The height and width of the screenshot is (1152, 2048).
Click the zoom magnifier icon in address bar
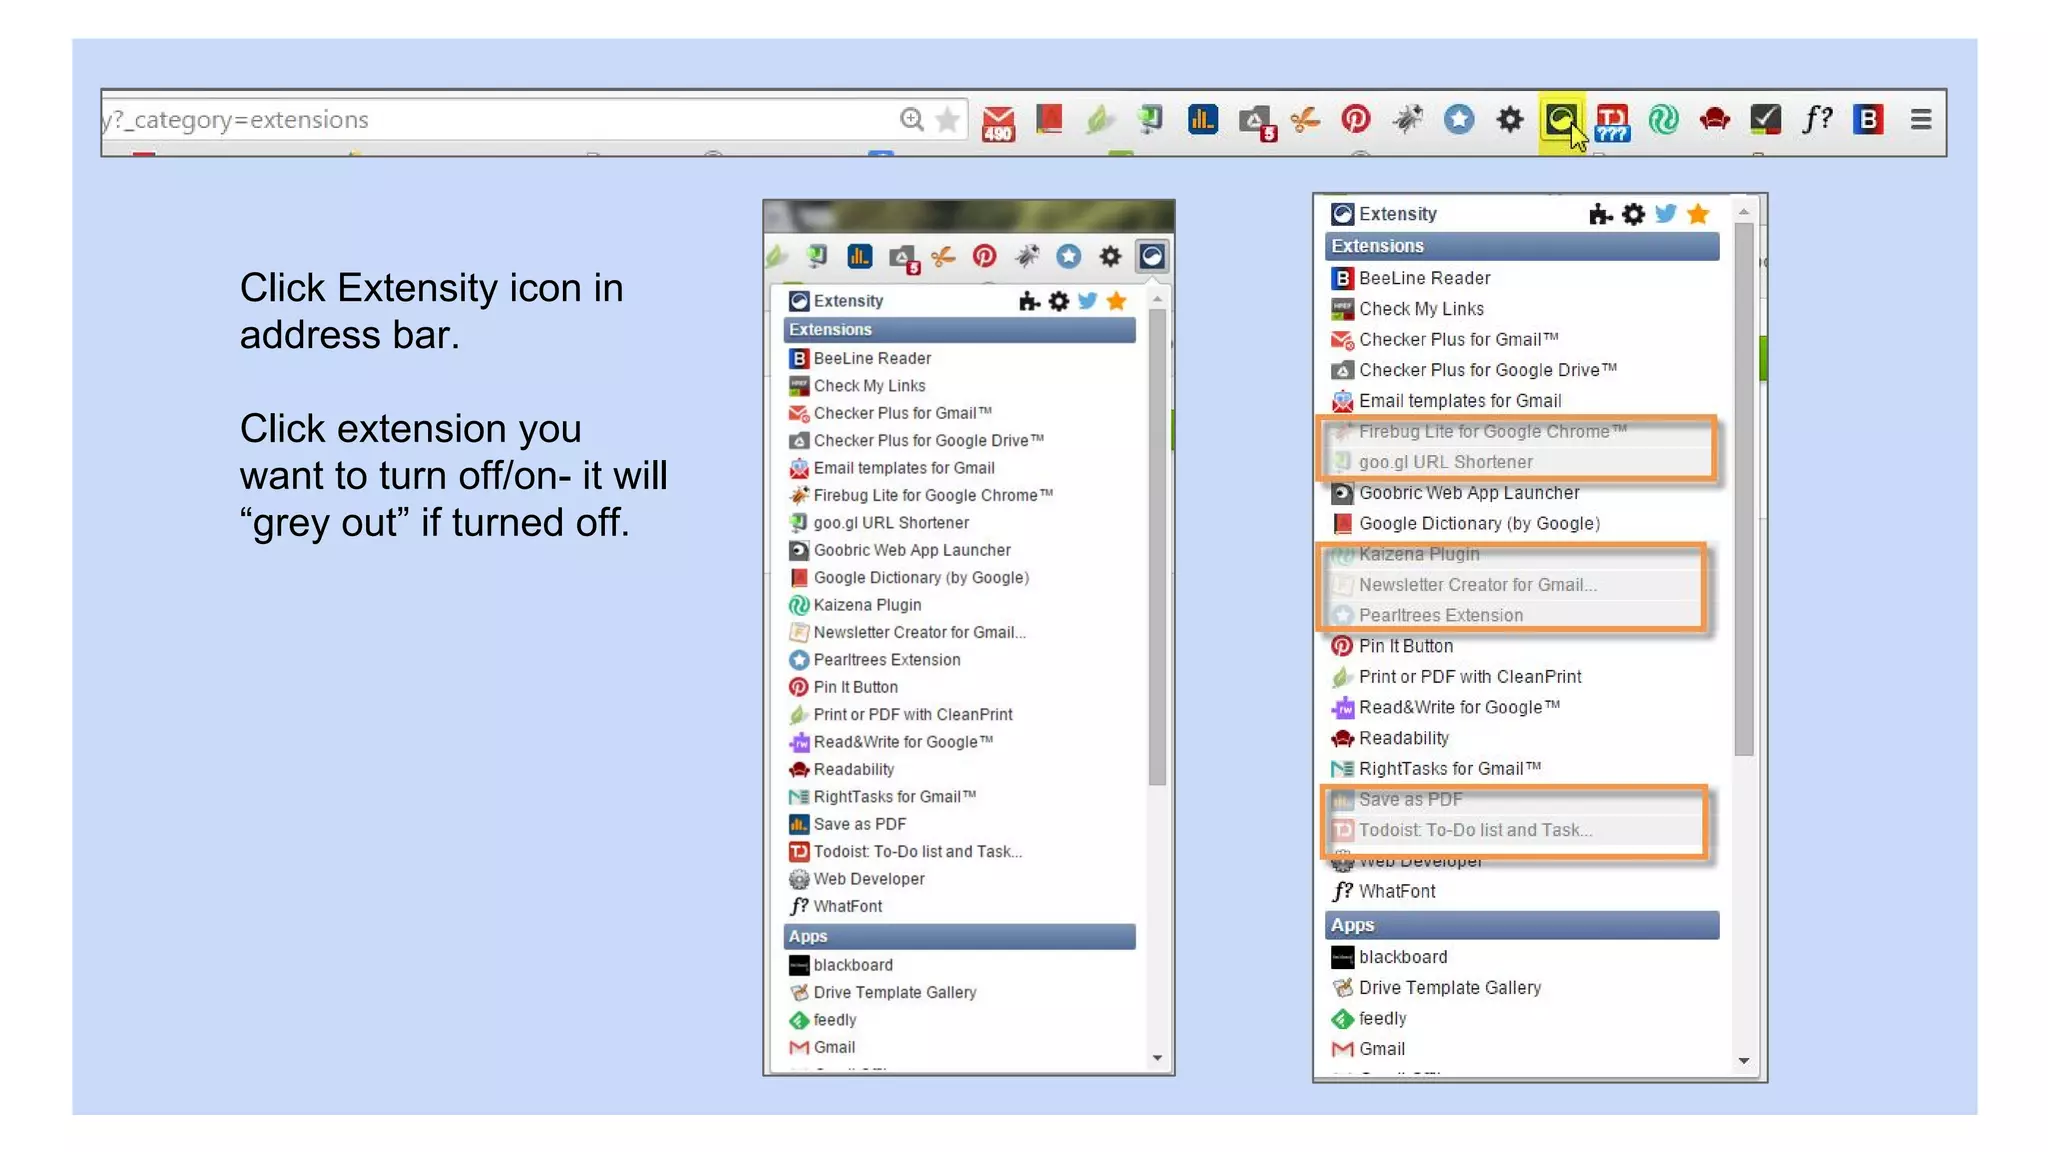point(911,119)
